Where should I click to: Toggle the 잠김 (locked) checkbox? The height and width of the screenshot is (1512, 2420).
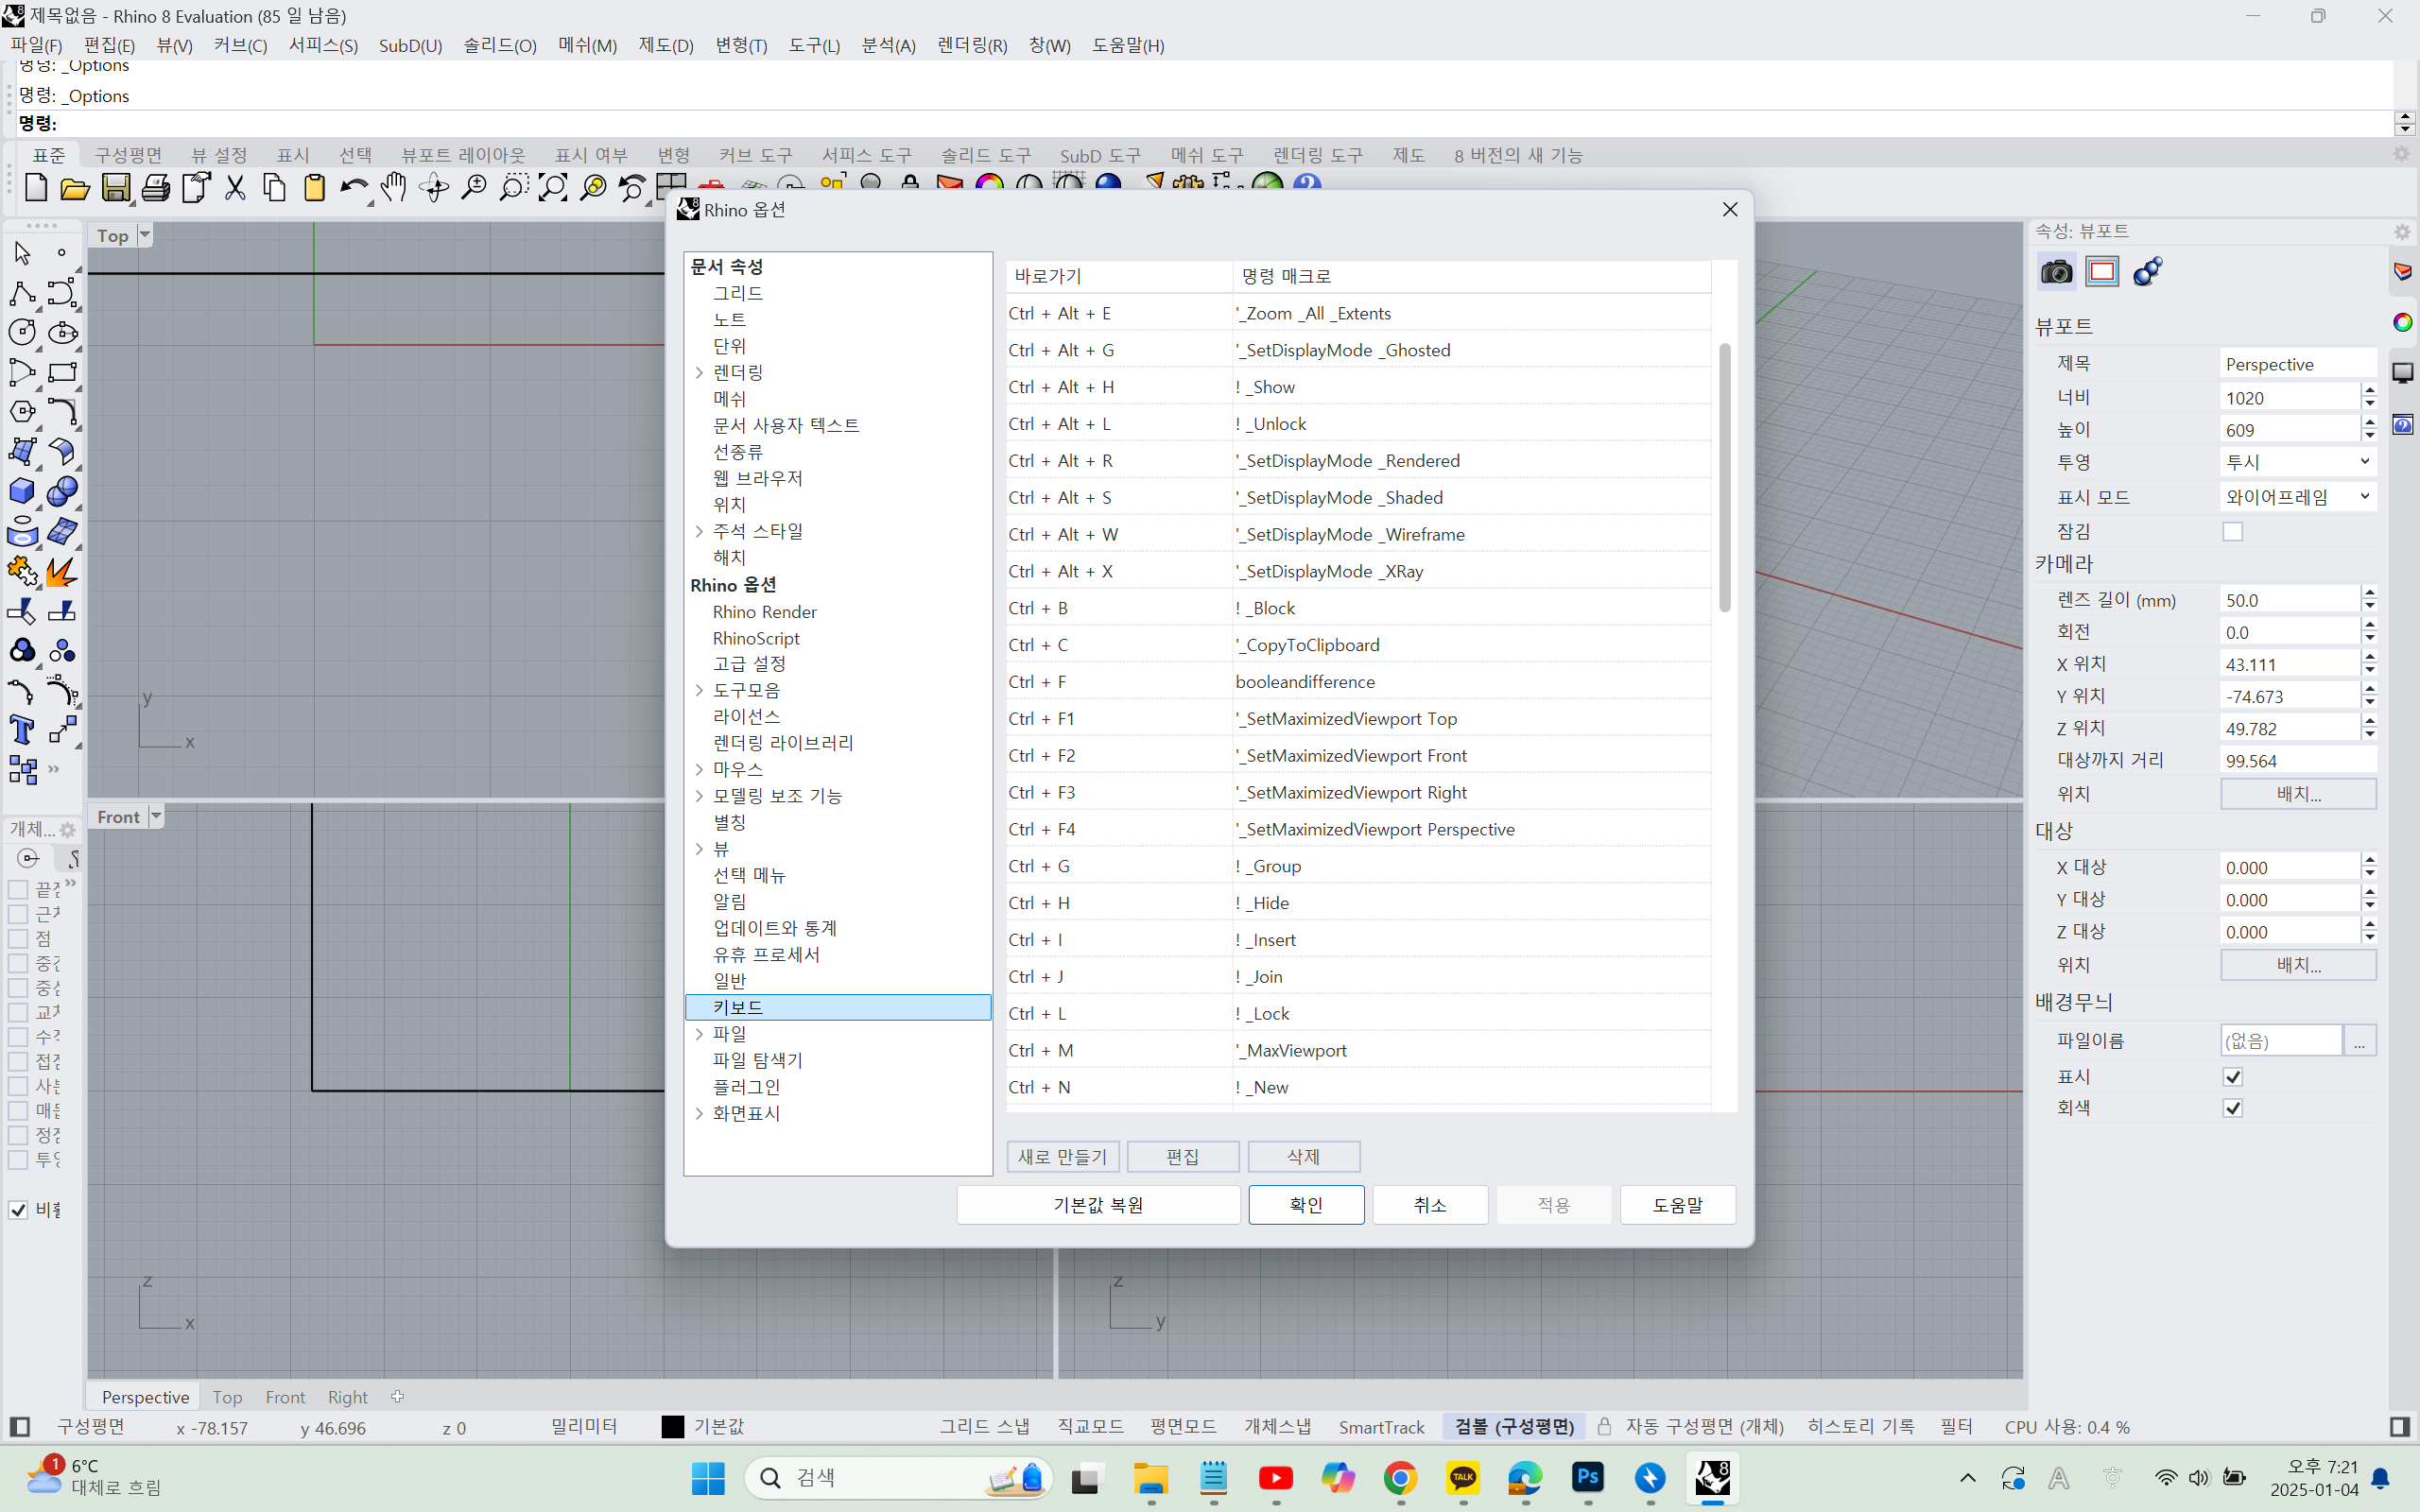[x=2232, y=531]
